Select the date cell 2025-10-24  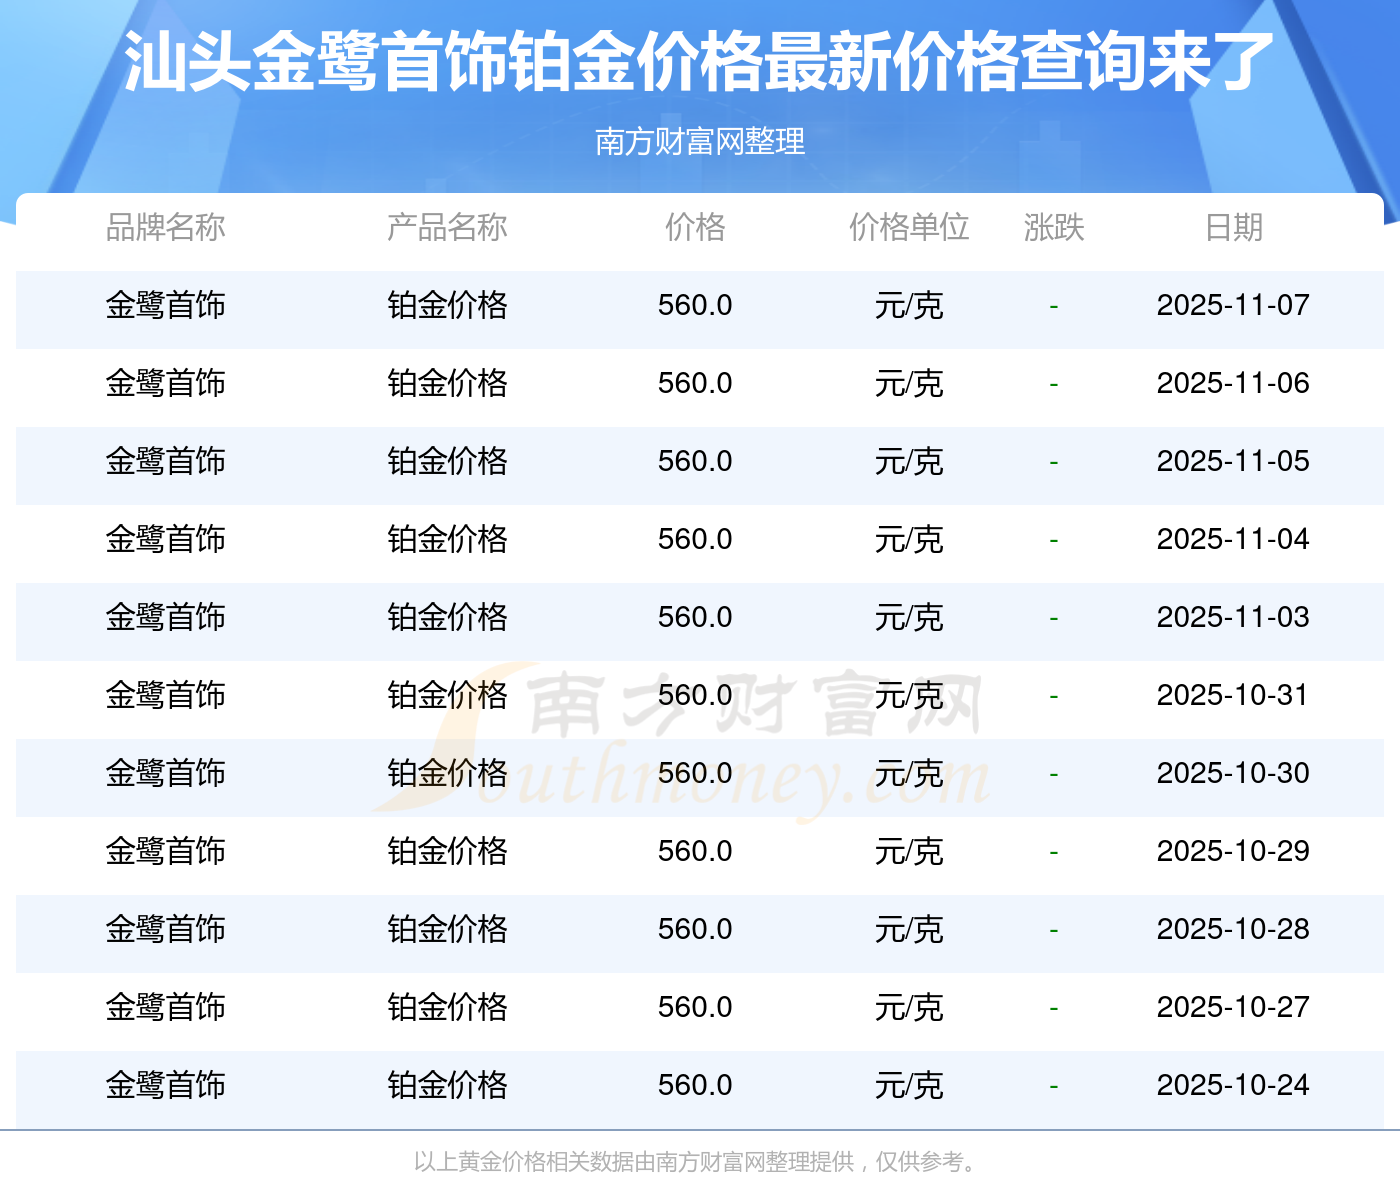[x=1233, y=1085]
